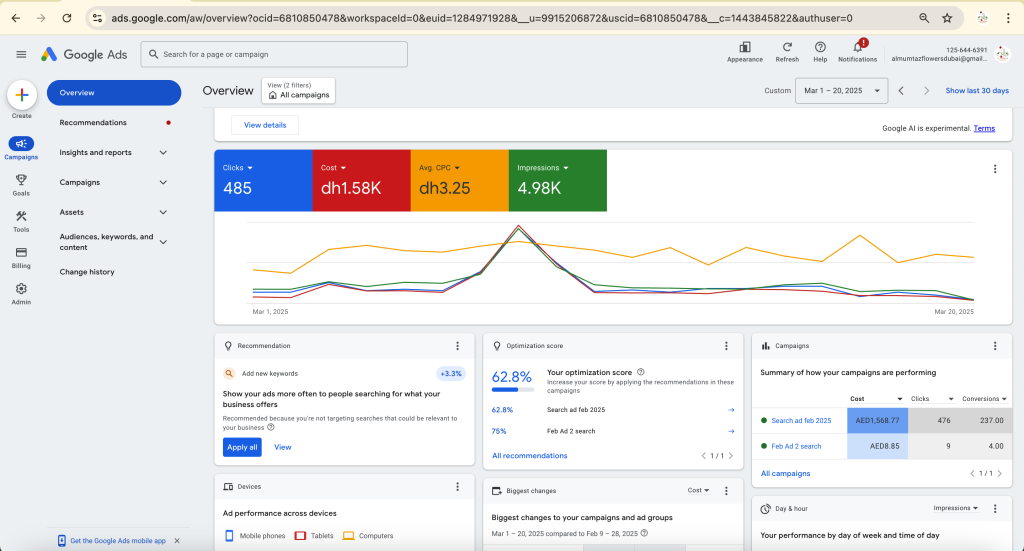Click the Google Ads logo
Viewport: 1024px width, 551px height.
point(84,54)
